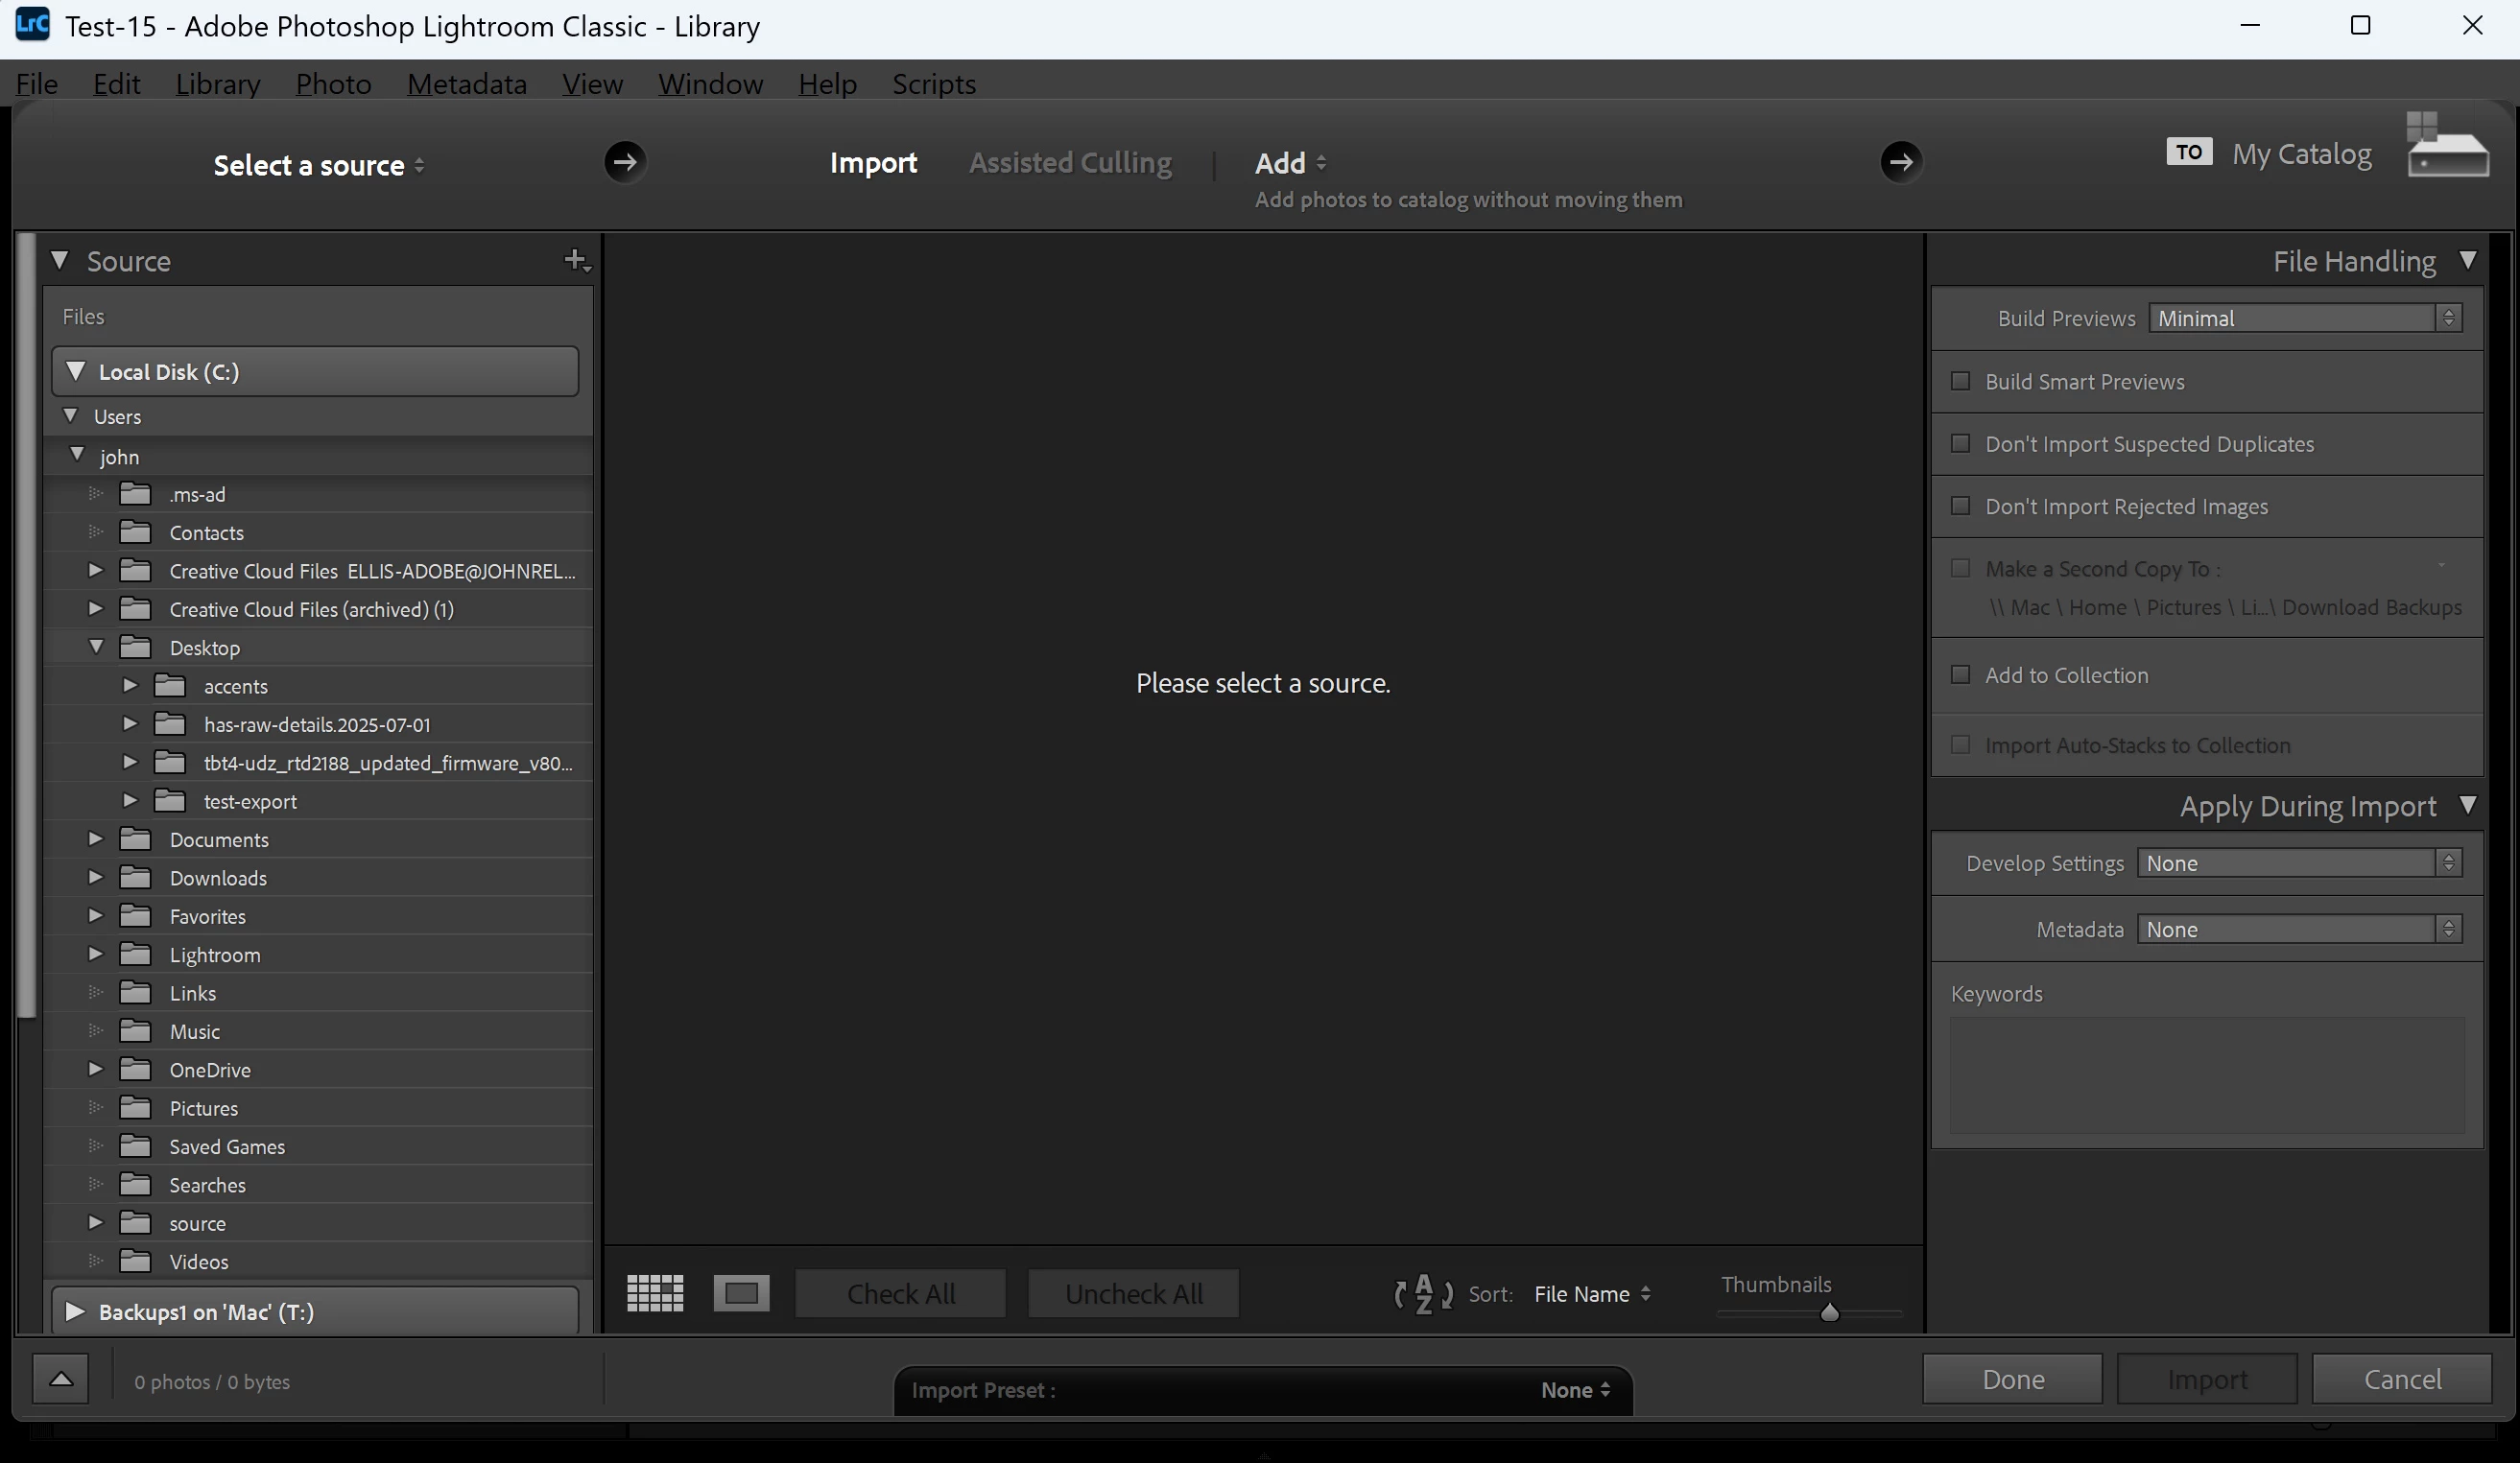
Task: Click inside the Keywords text box
Action: (x=2206, y=1075)
